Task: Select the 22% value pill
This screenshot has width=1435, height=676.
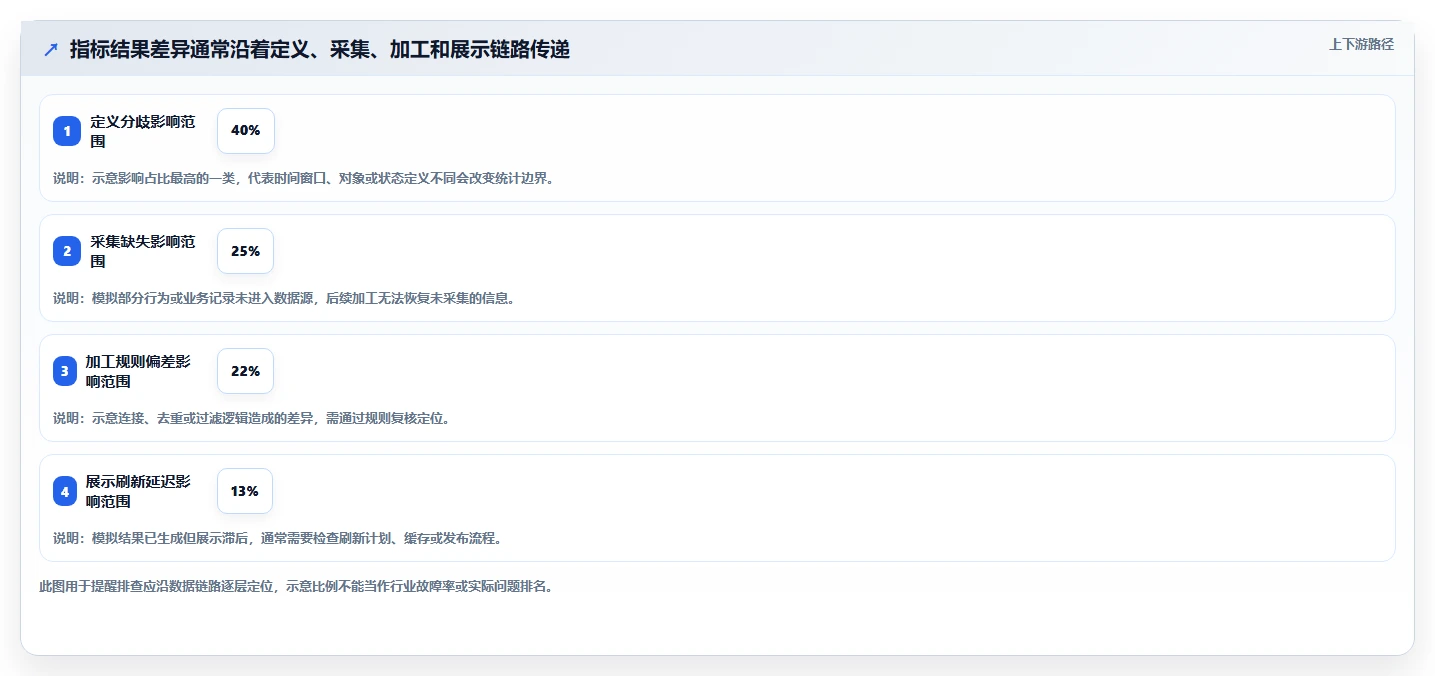Action: [245, 371]
